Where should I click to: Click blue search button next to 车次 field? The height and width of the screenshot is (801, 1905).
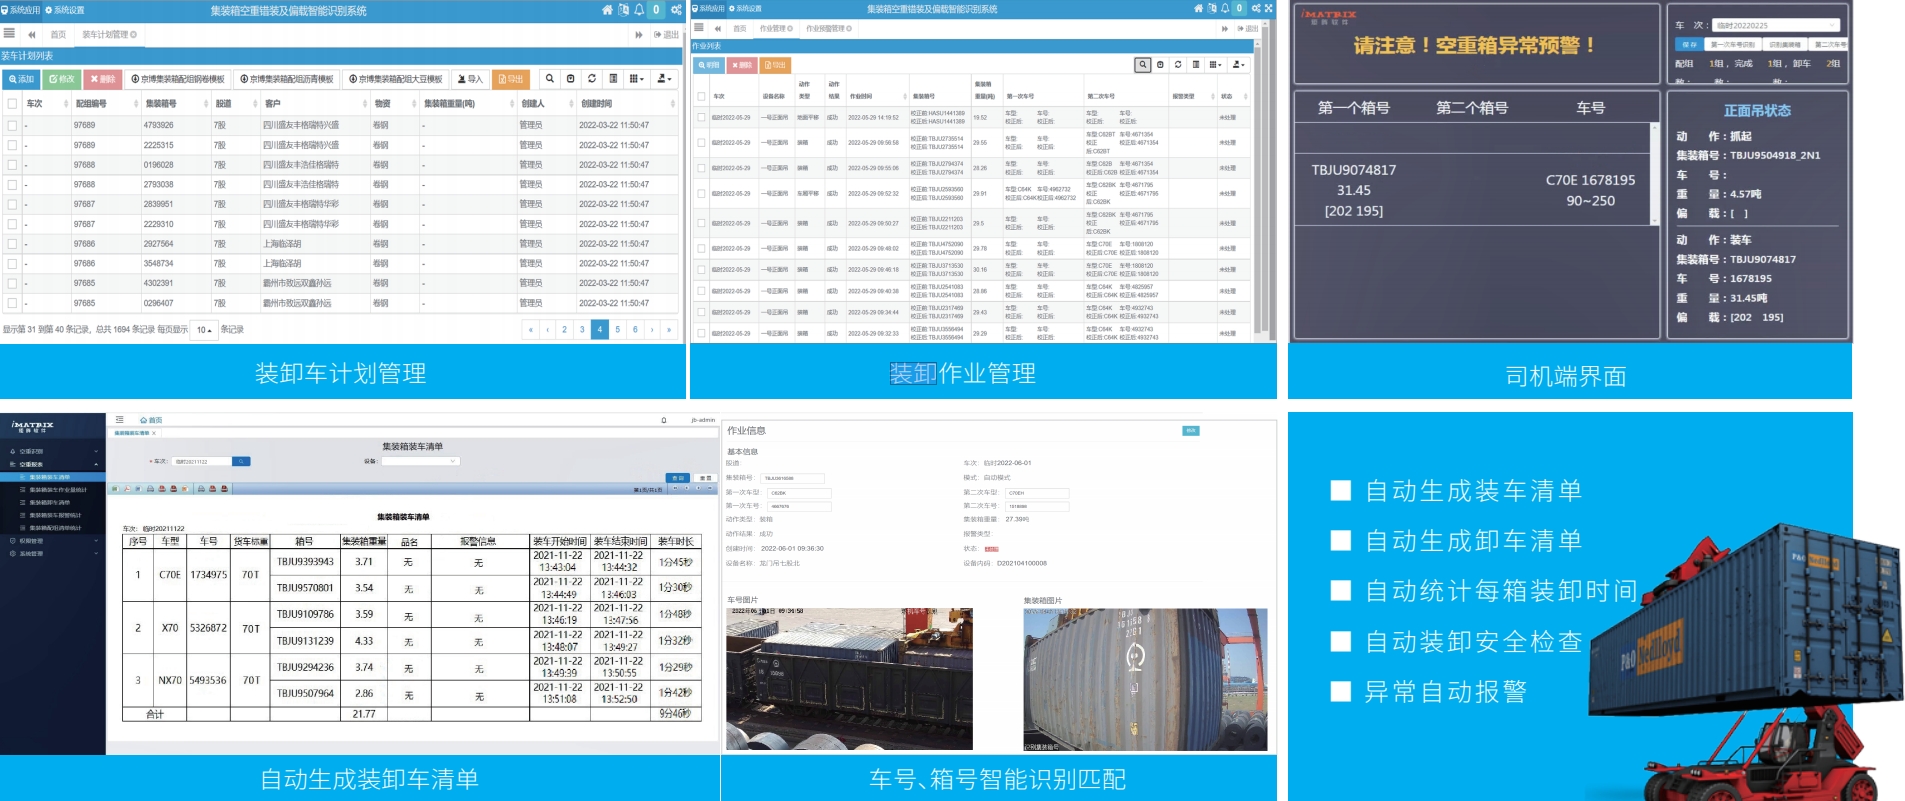click(x=241, y=461)
